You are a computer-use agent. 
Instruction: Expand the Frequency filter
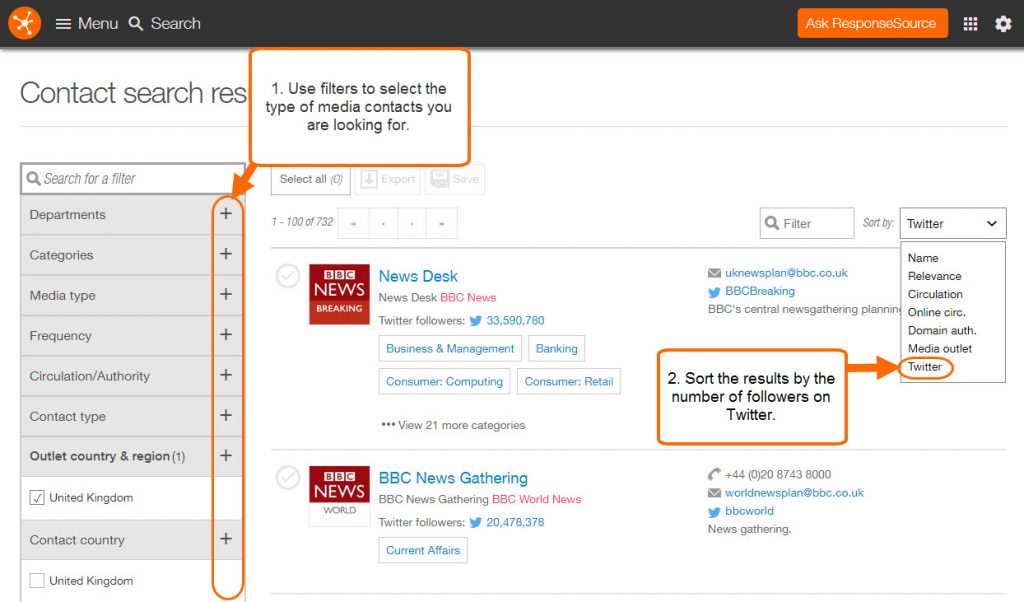coord(226,335)
